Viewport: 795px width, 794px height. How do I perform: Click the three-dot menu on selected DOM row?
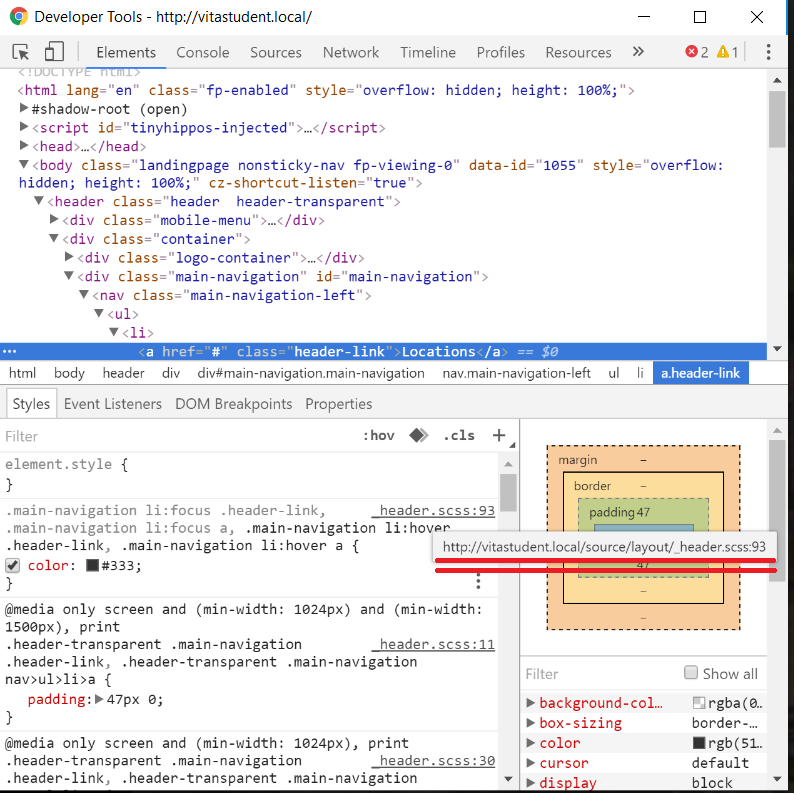10,351
